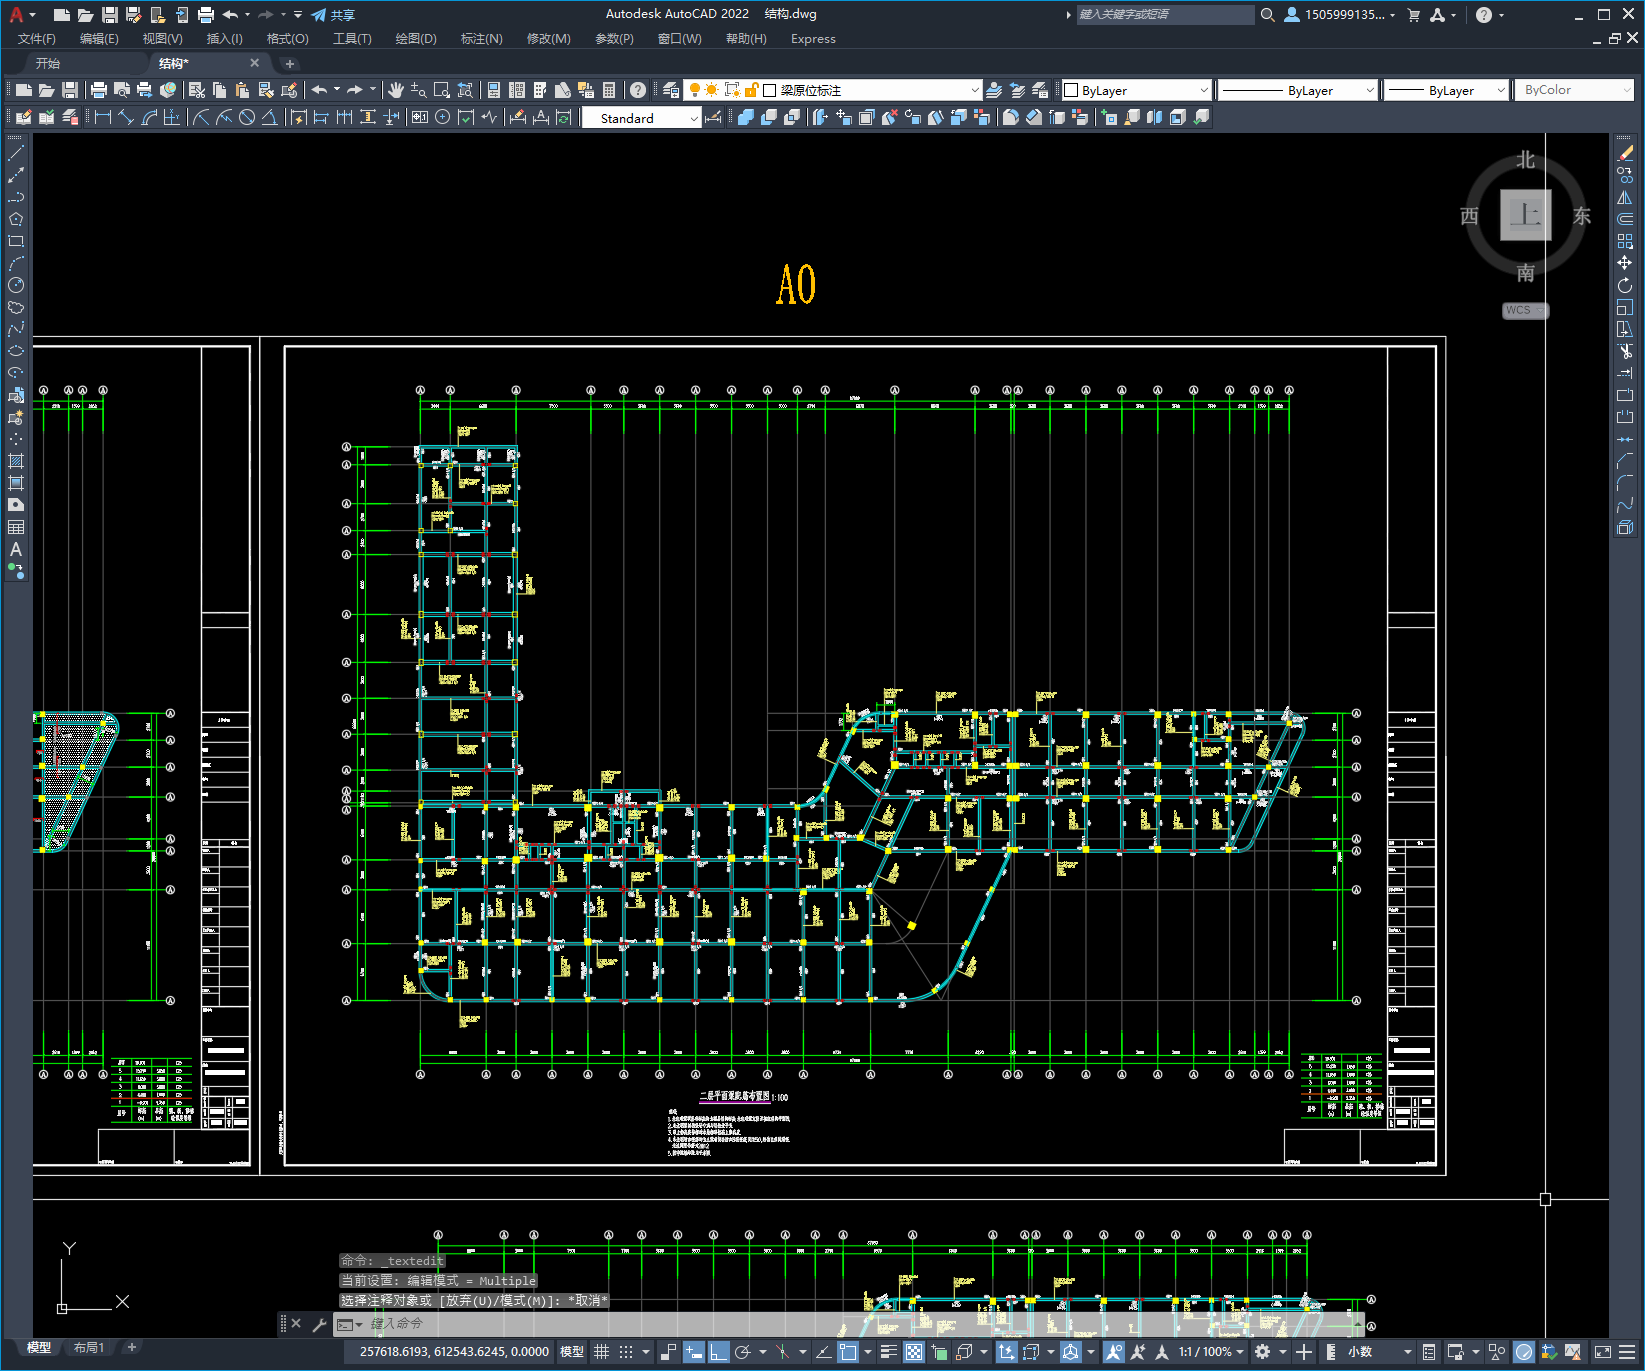Viewport: 1645px width, 1371px height.
Task: Select the Table draw tool
Action: [x=16, y=527]
